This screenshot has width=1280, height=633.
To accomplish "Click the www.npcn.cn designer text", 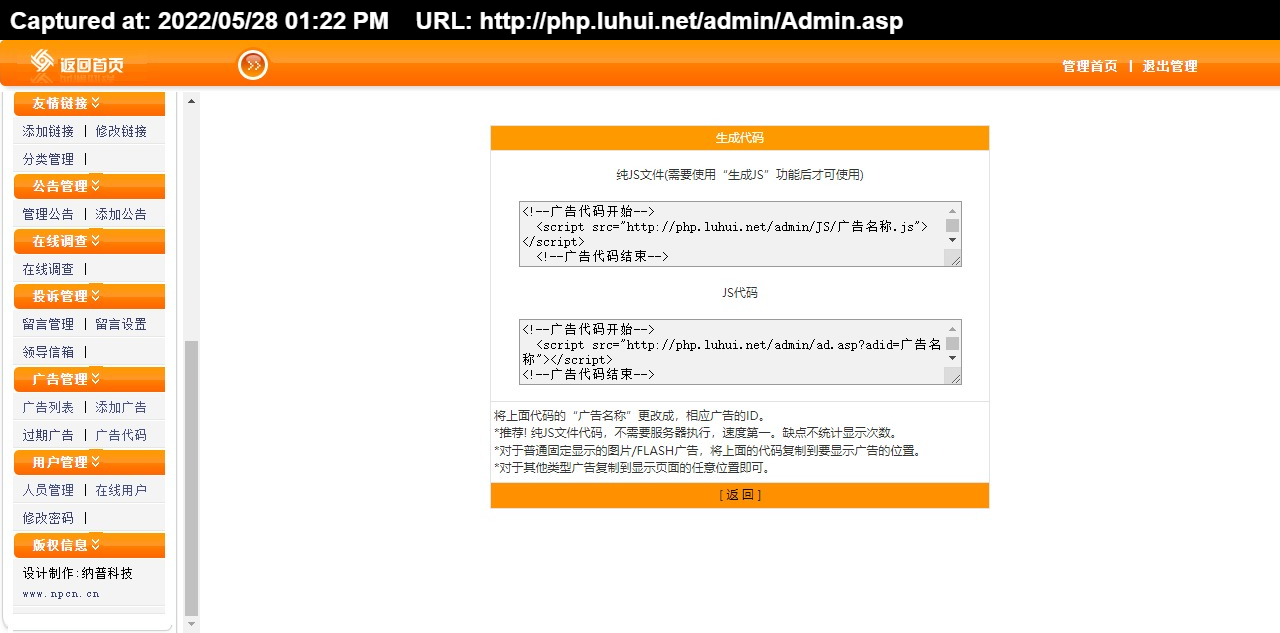I will tap(61, 594).
